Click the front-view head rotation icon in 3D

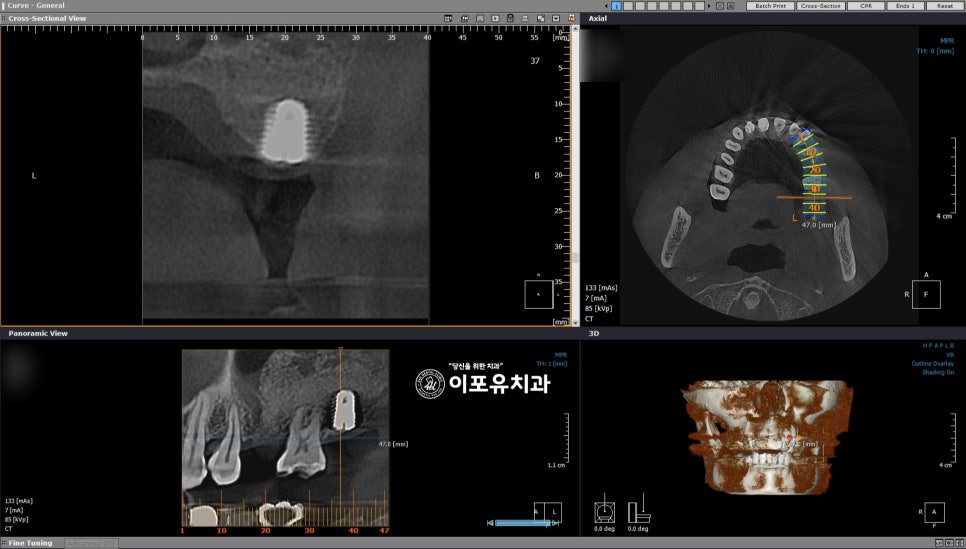point(604,511)
